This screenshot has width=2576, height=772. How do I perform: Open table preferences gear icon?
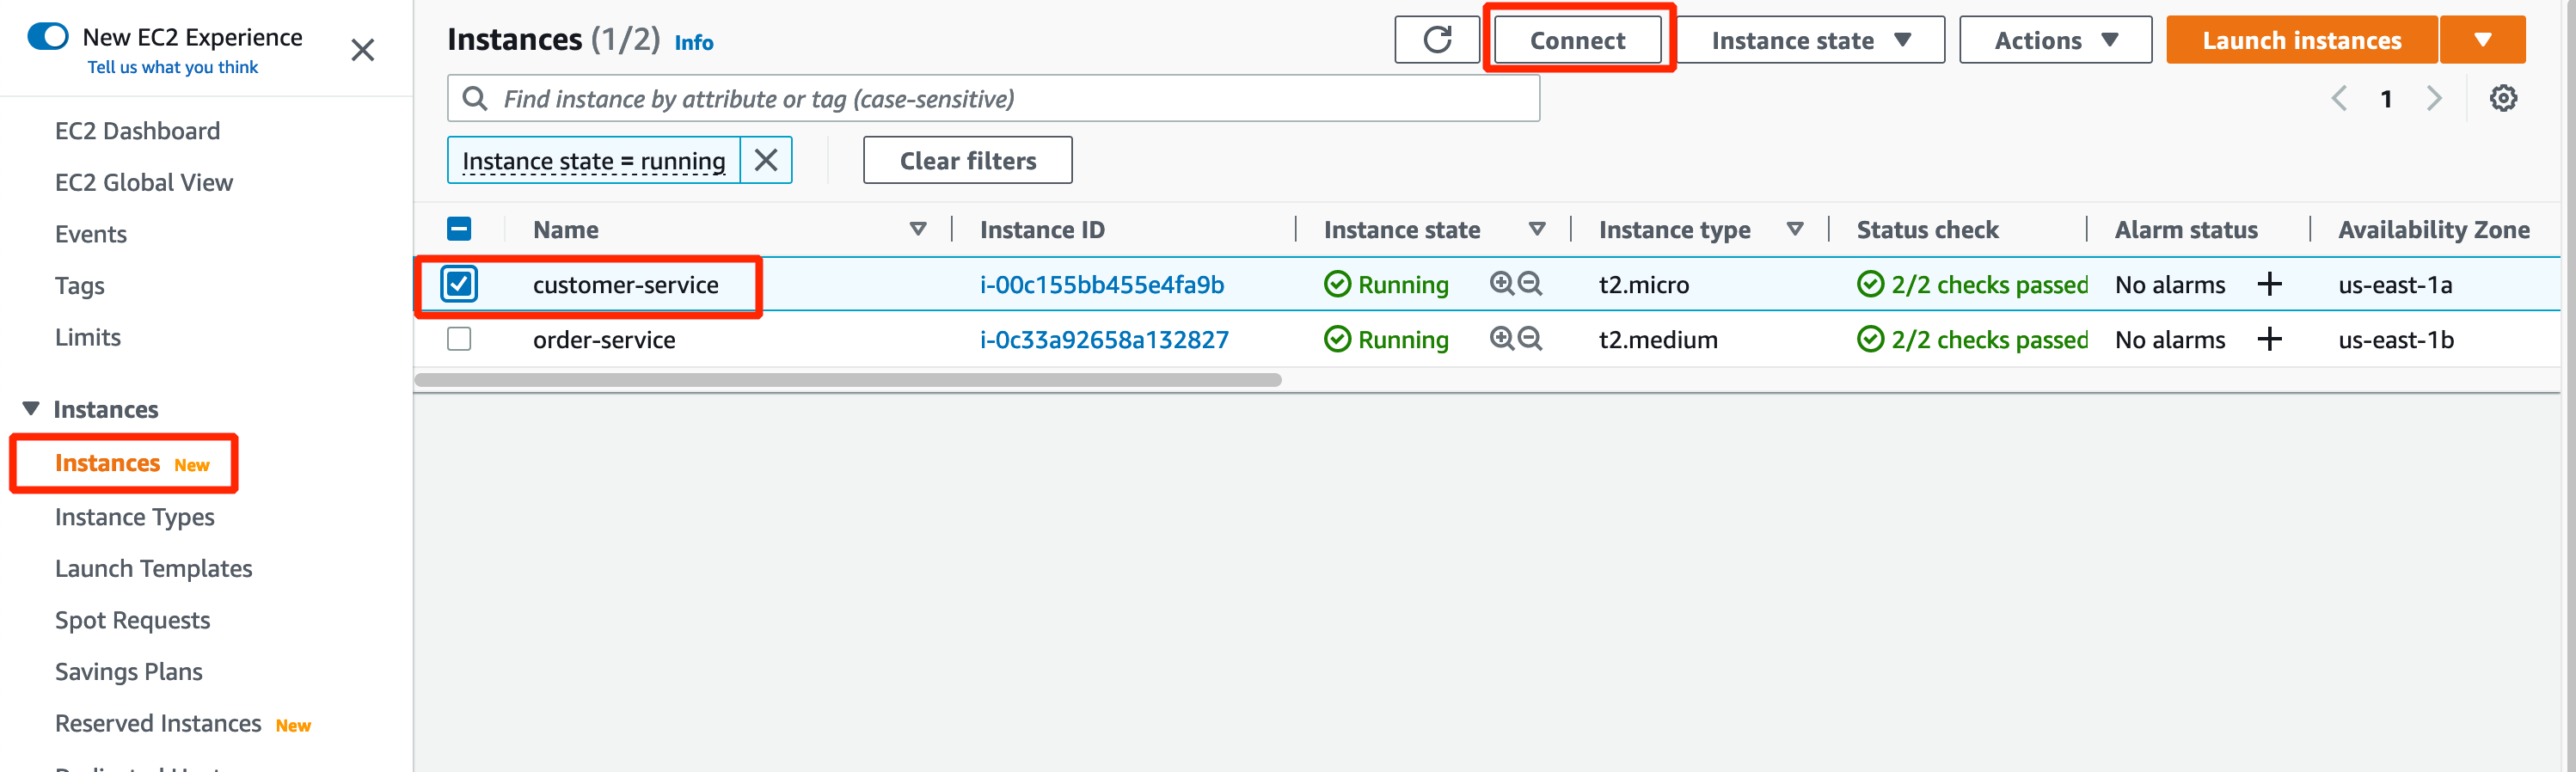(x=2503, y=98)
